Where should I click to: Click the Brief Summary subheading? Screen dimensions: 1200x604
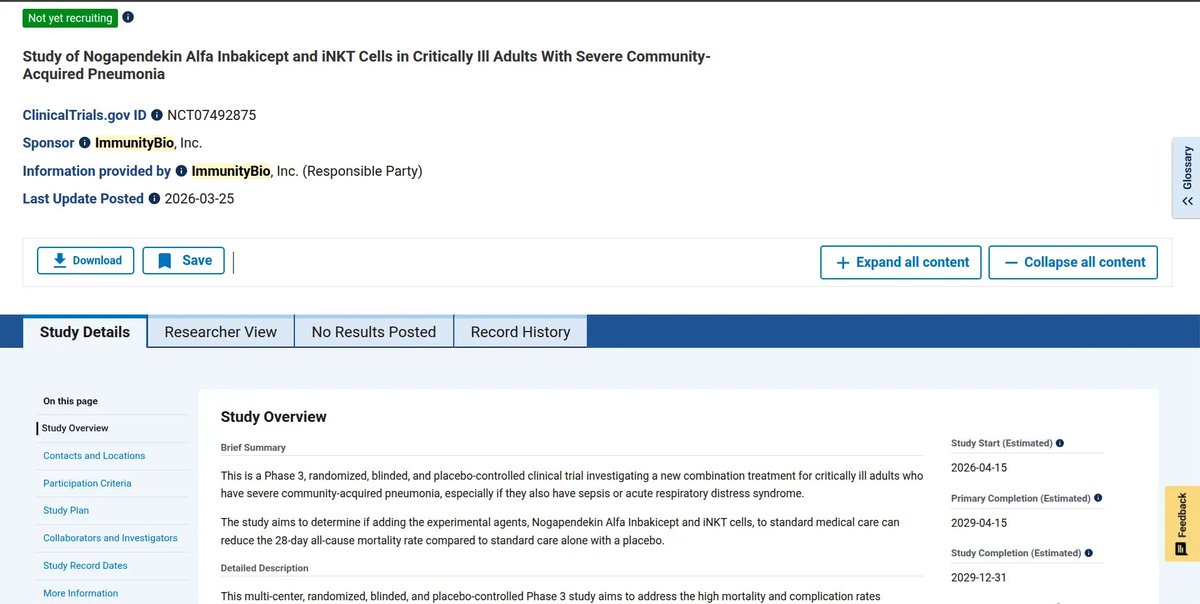(253, 448)
